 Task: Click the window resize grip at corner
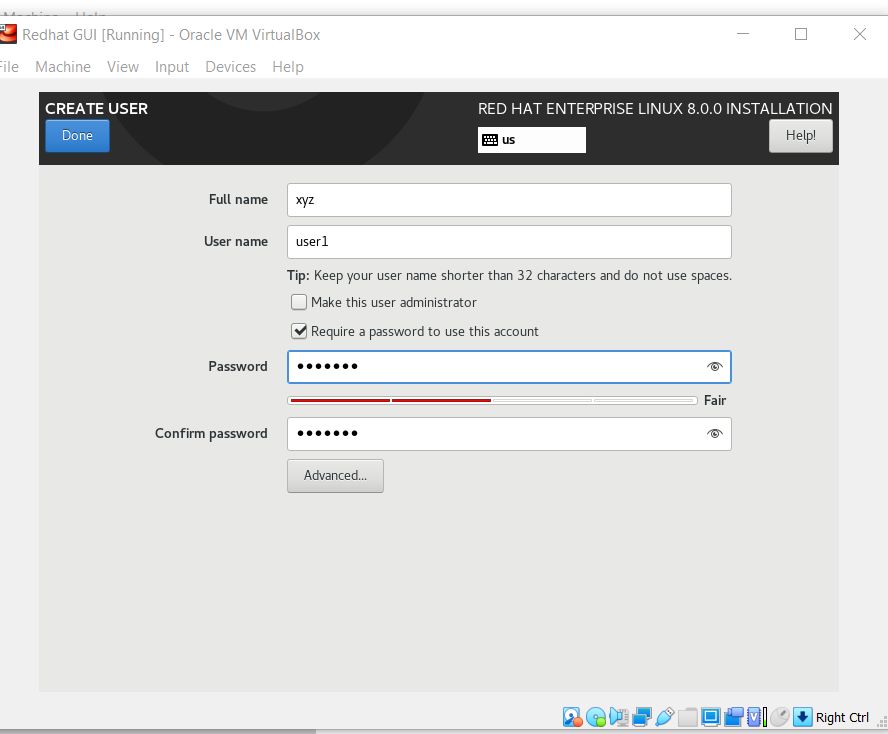[x=882, y=722]
